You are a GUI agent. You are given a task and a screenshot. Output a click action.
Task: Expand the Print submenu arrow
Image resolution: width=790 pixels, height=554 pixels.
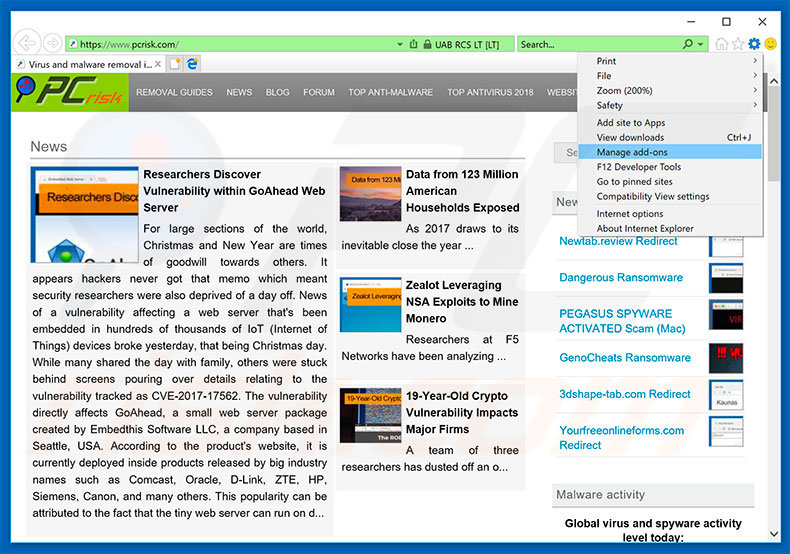pos(755,60)
